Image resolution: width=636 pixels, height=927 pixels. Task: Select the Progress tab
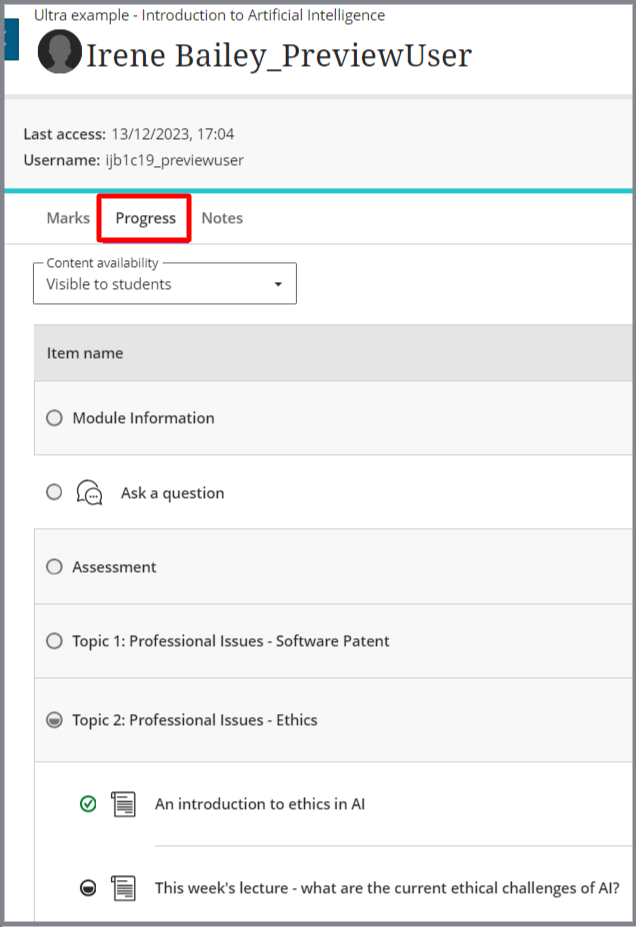pos(145,218)
